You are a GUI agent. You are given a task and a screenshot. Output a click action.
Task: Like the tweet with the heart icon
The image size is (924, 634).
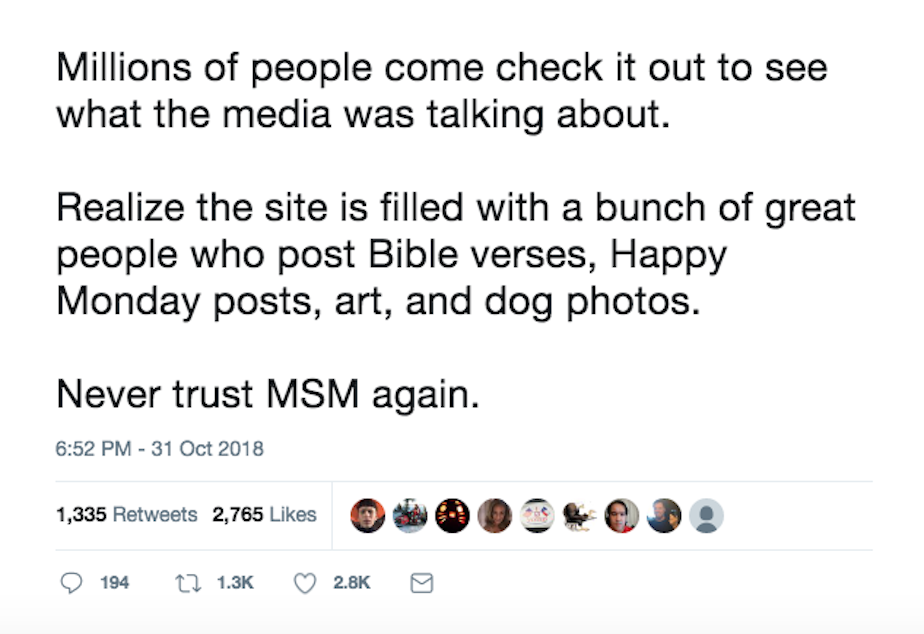[x=304, y=582]
